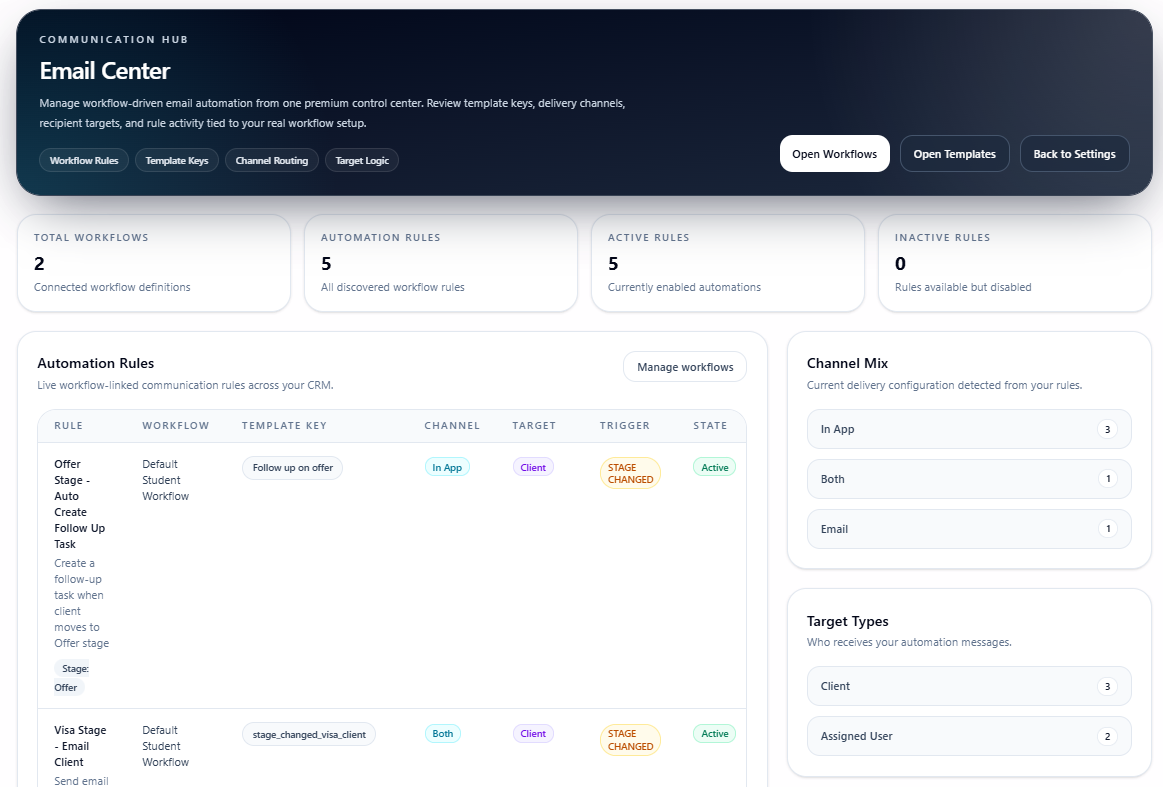Click the Email Center heading
The image size is (1163, 787).
105,70
